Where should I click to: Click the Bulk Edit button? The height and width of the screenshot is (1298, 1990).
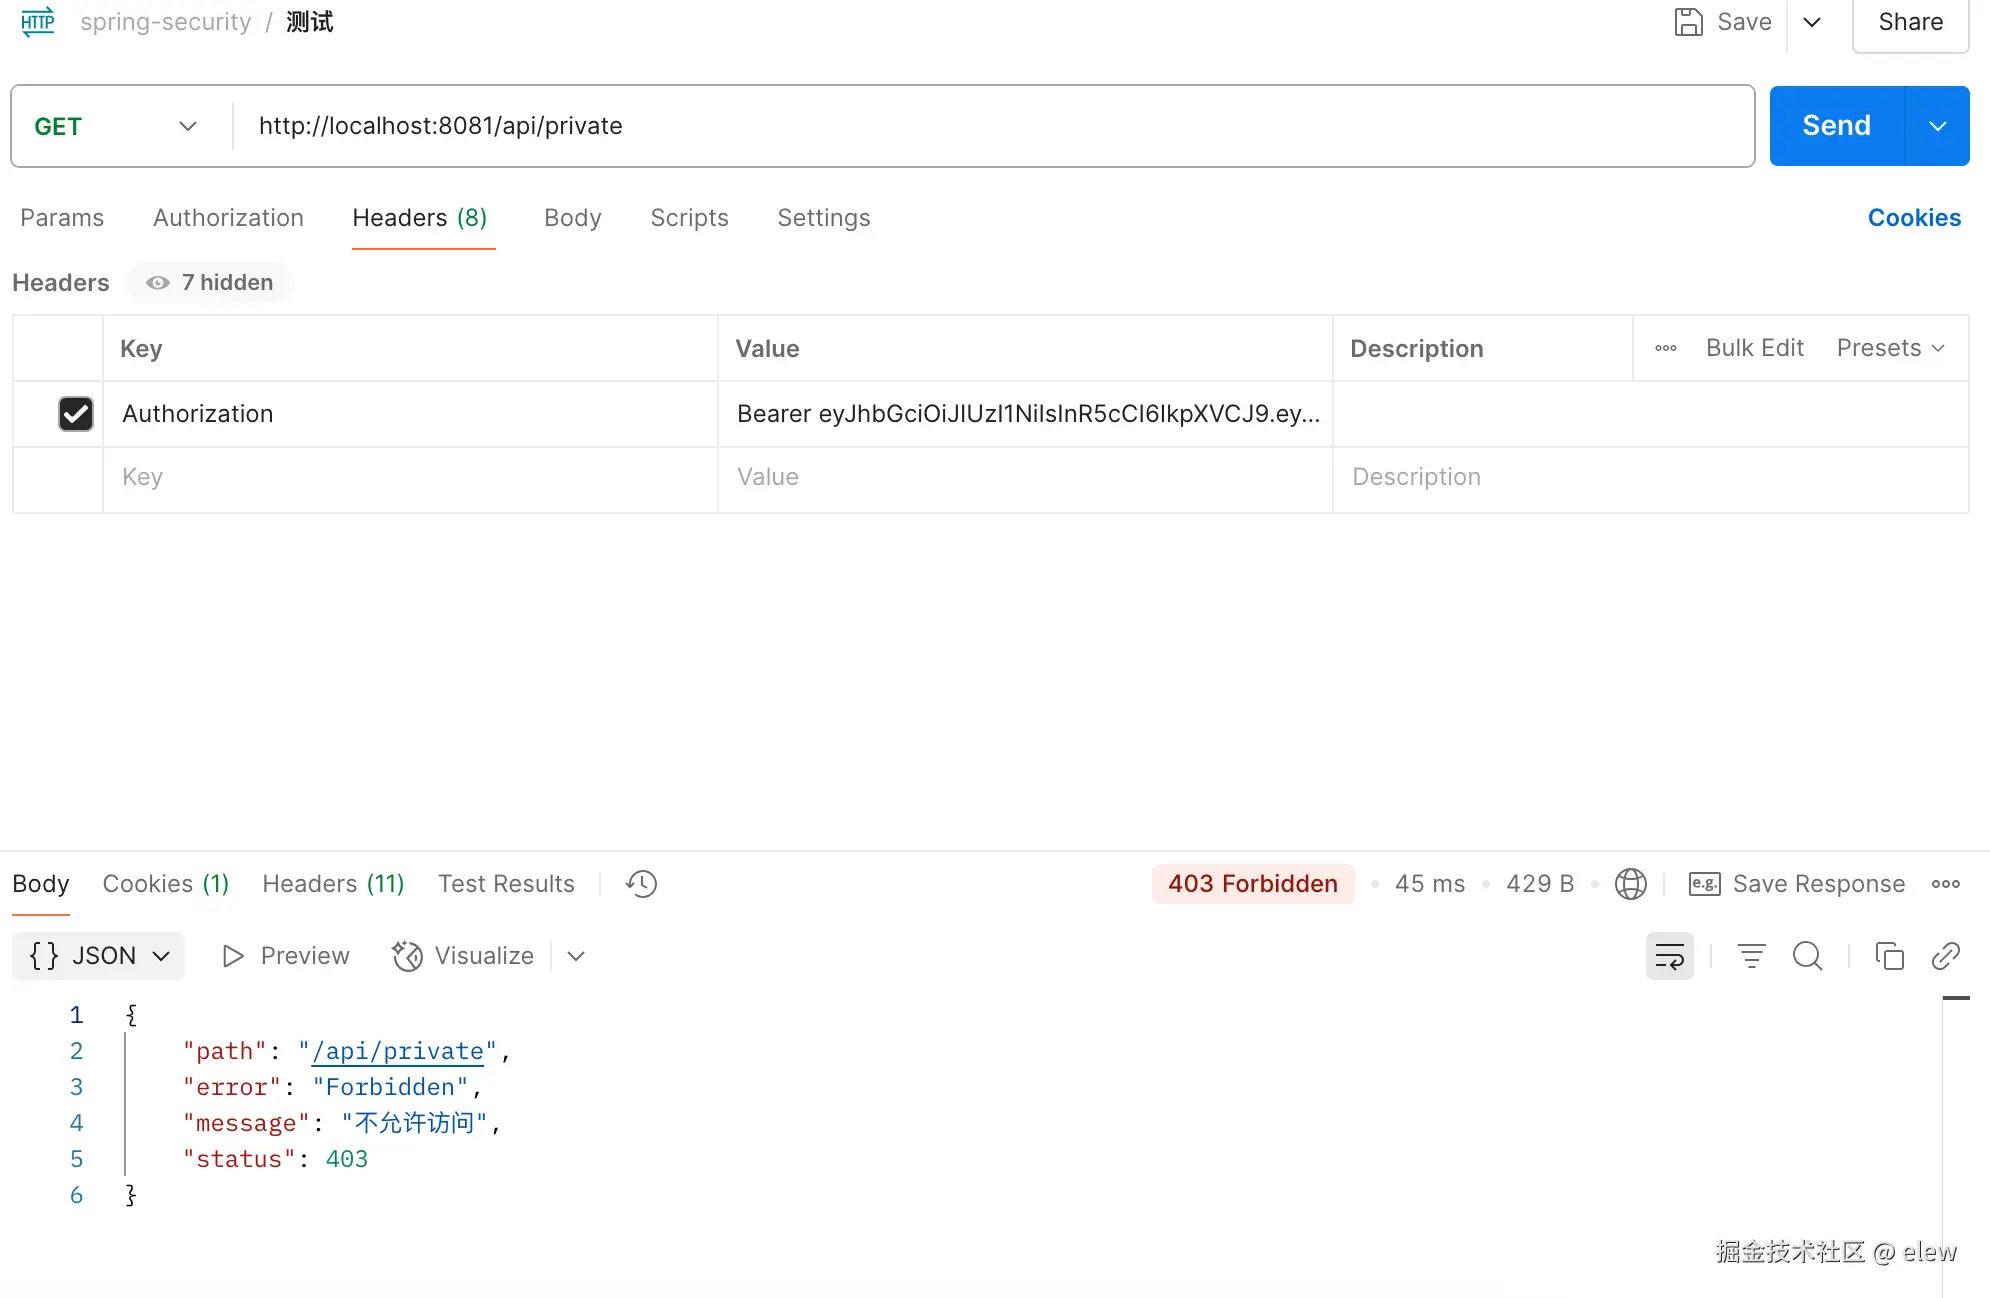click(1754, 348)
